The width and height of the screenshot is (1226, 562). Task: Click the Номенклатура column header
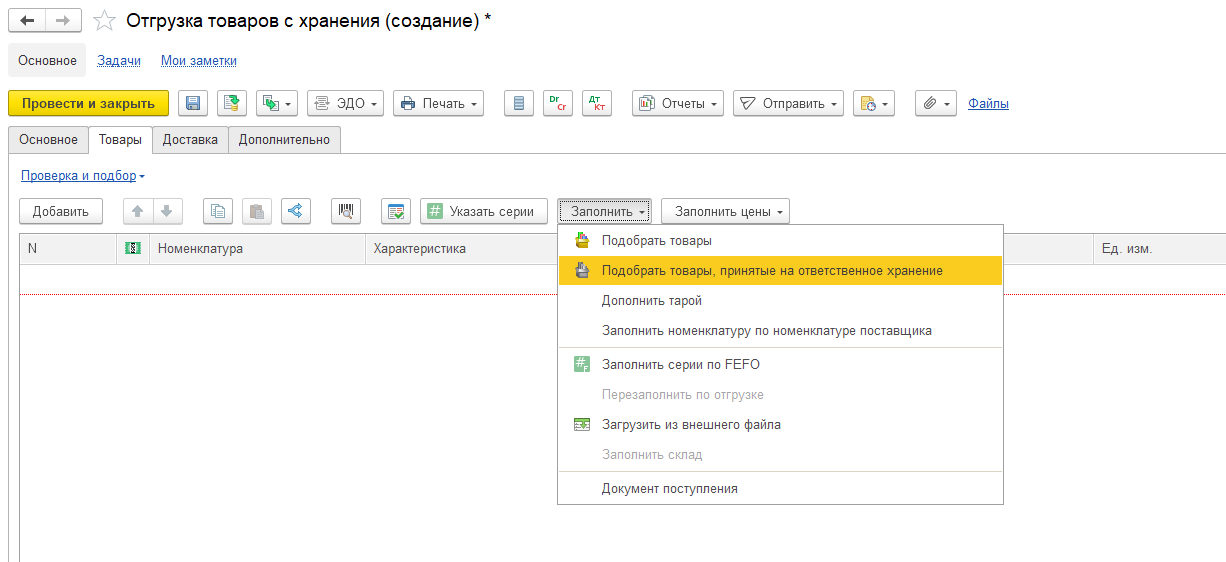pyautogui.click(x=200, y=248)
